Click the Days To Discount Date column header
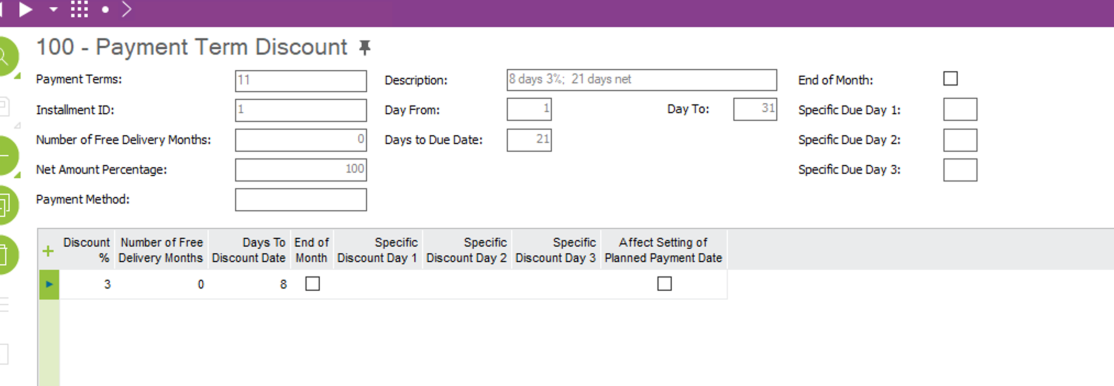This screenshot has height=386, width=1114. coord(249,250)
